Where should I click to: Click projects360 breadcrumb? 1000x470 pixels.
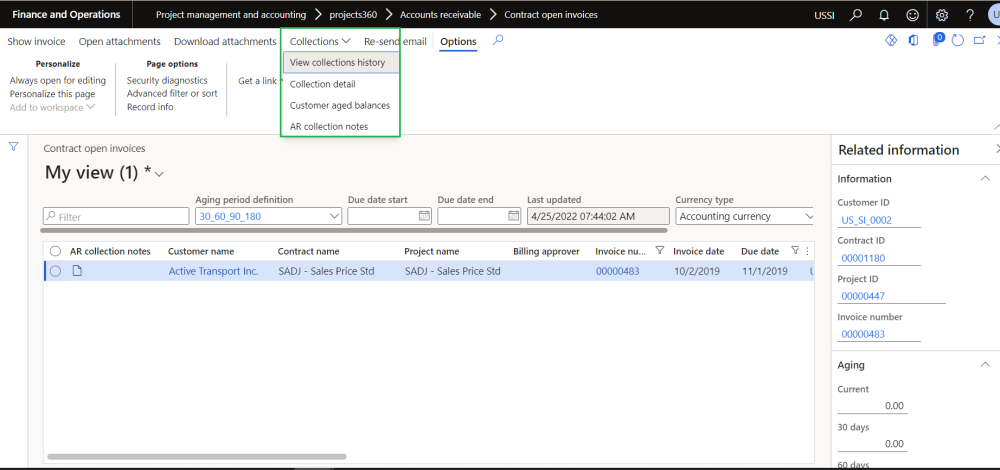(x=353, y=14)
